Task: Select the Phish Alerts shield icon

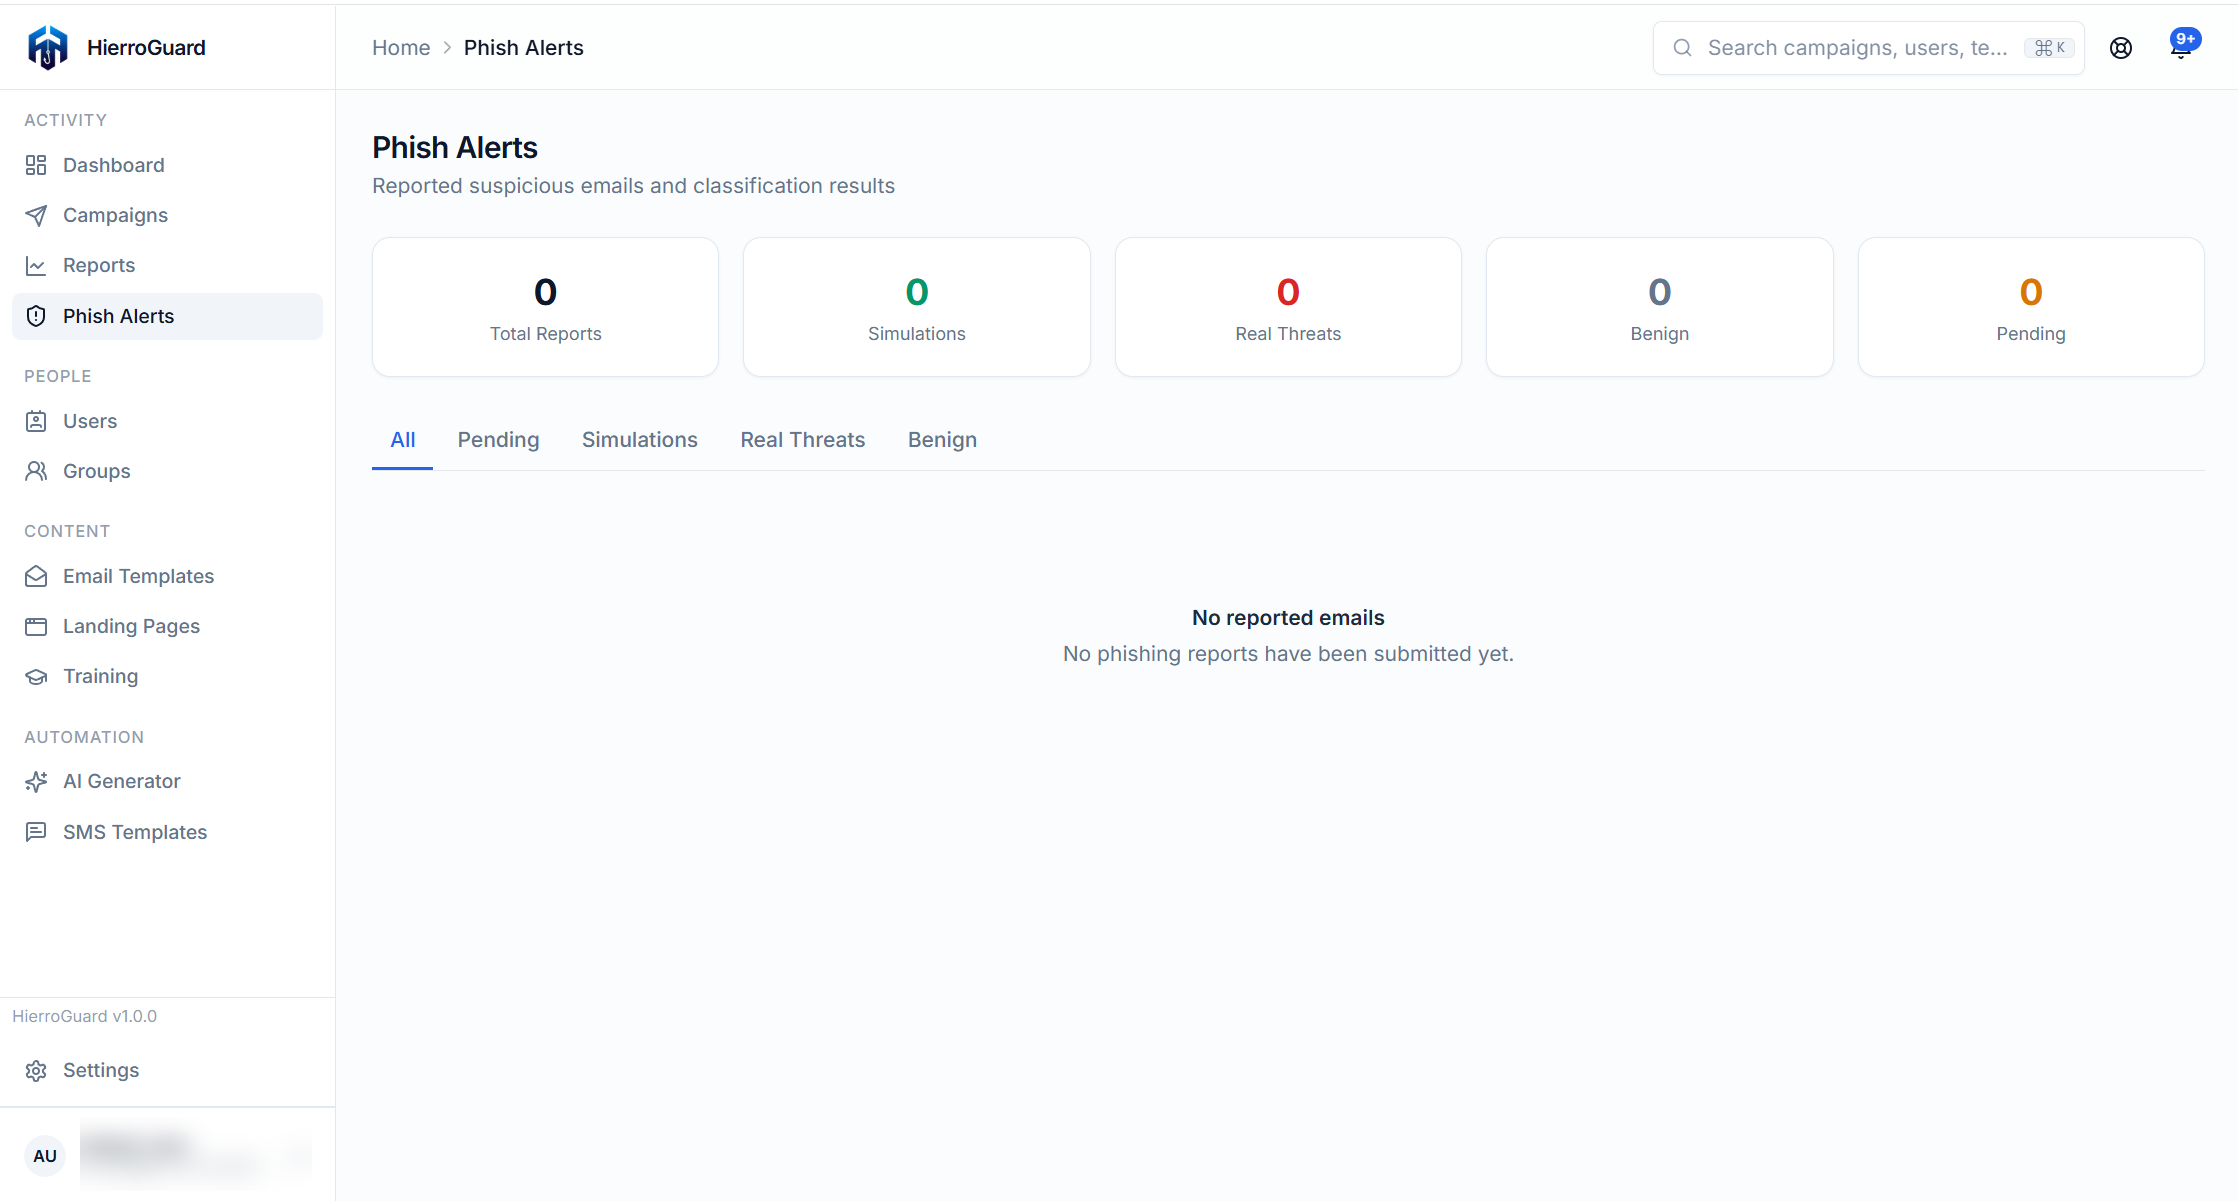Action: coord(36,316)
